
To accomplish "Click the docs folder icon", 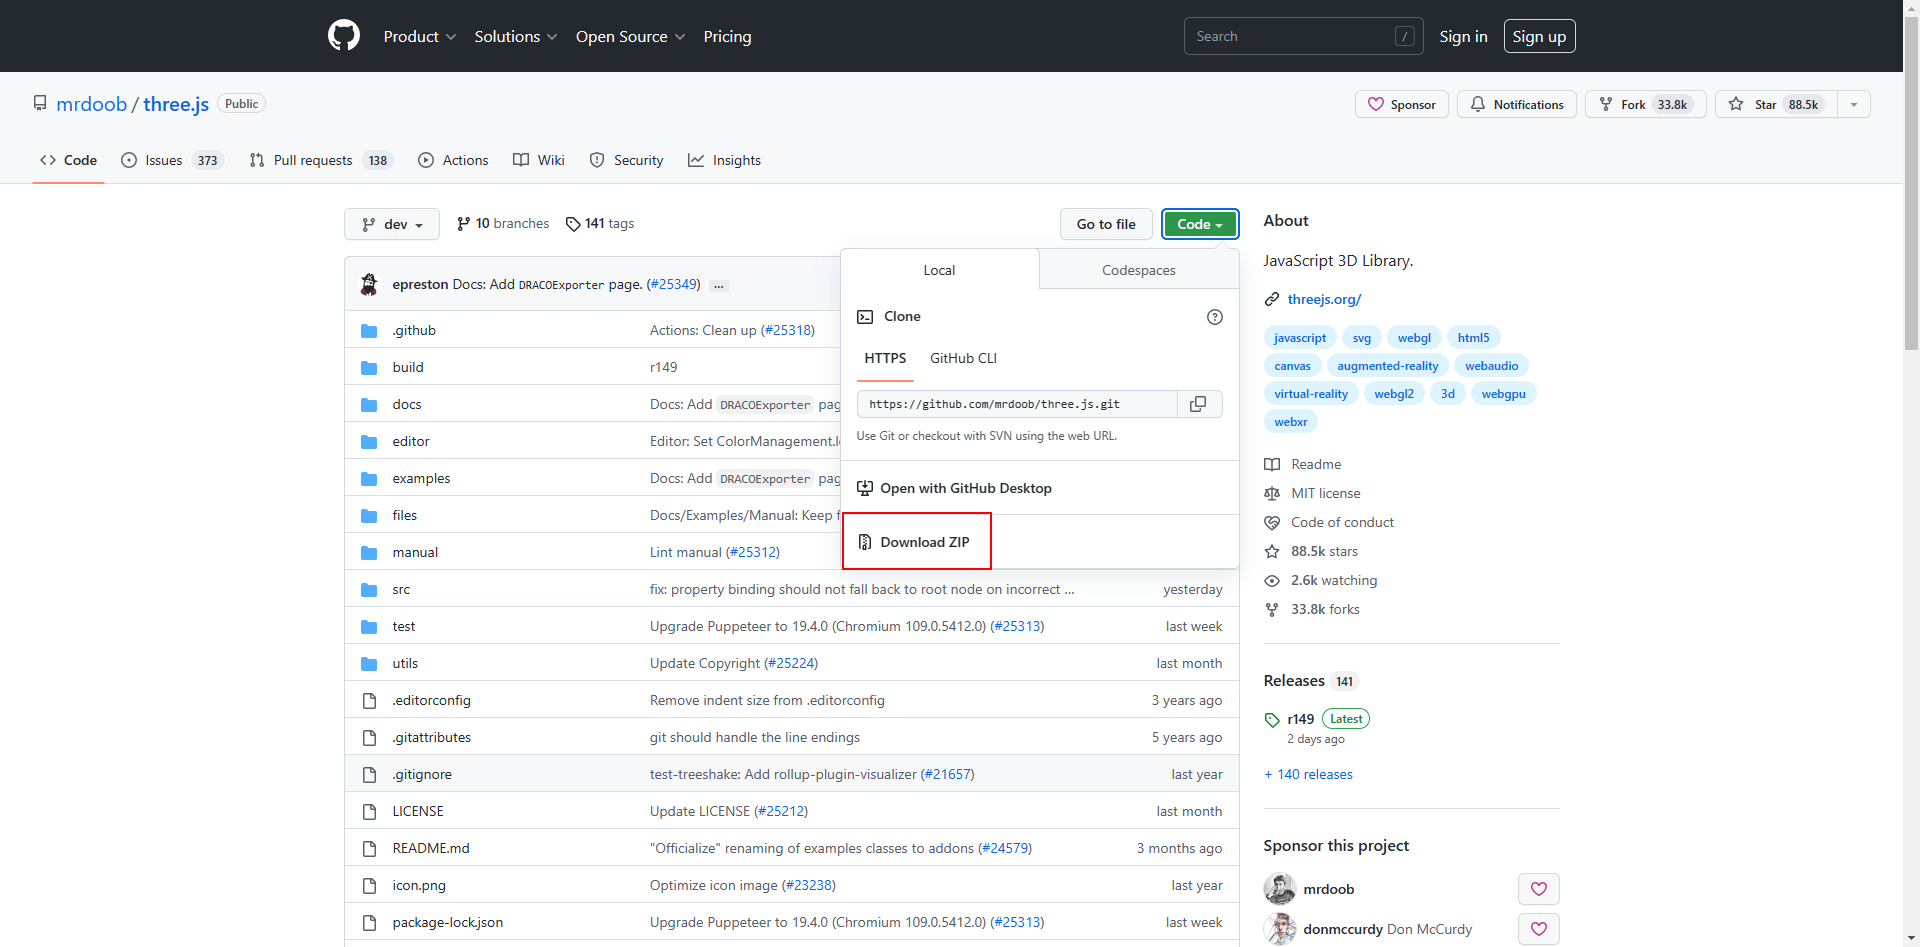I will [x=369, y=405].
